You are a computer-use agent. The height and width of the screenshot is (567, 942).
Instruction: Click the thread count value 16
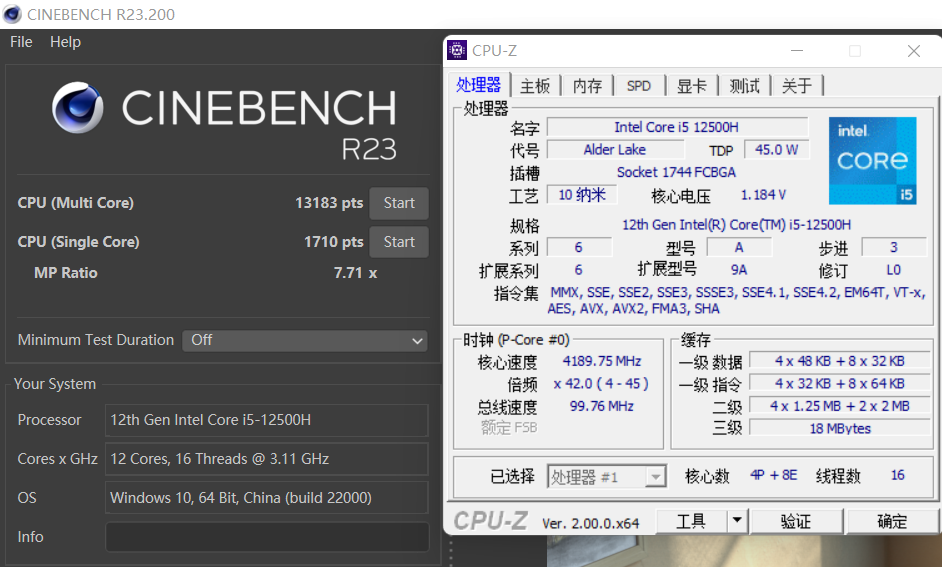pos(898,476)
